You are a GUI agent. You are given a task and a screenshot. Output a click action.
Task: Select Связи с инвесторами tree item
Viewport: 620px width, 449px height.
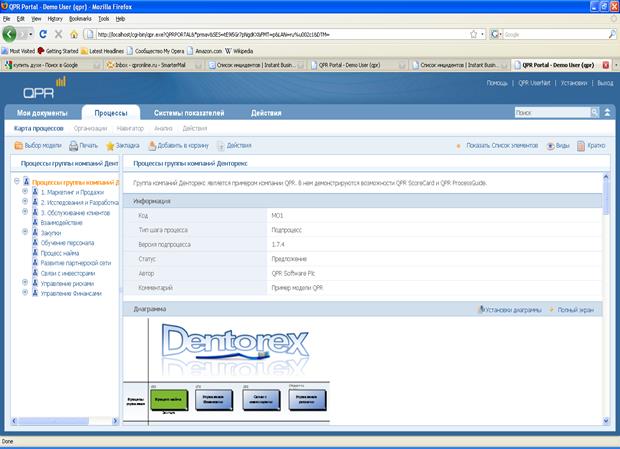click(68, 273)
